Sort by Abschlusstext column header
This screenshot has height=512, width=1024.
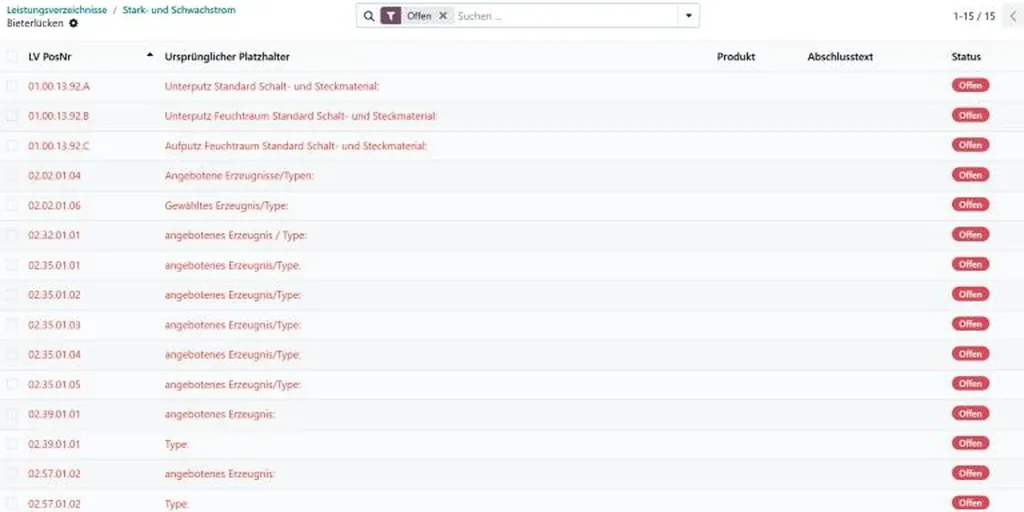840,57
